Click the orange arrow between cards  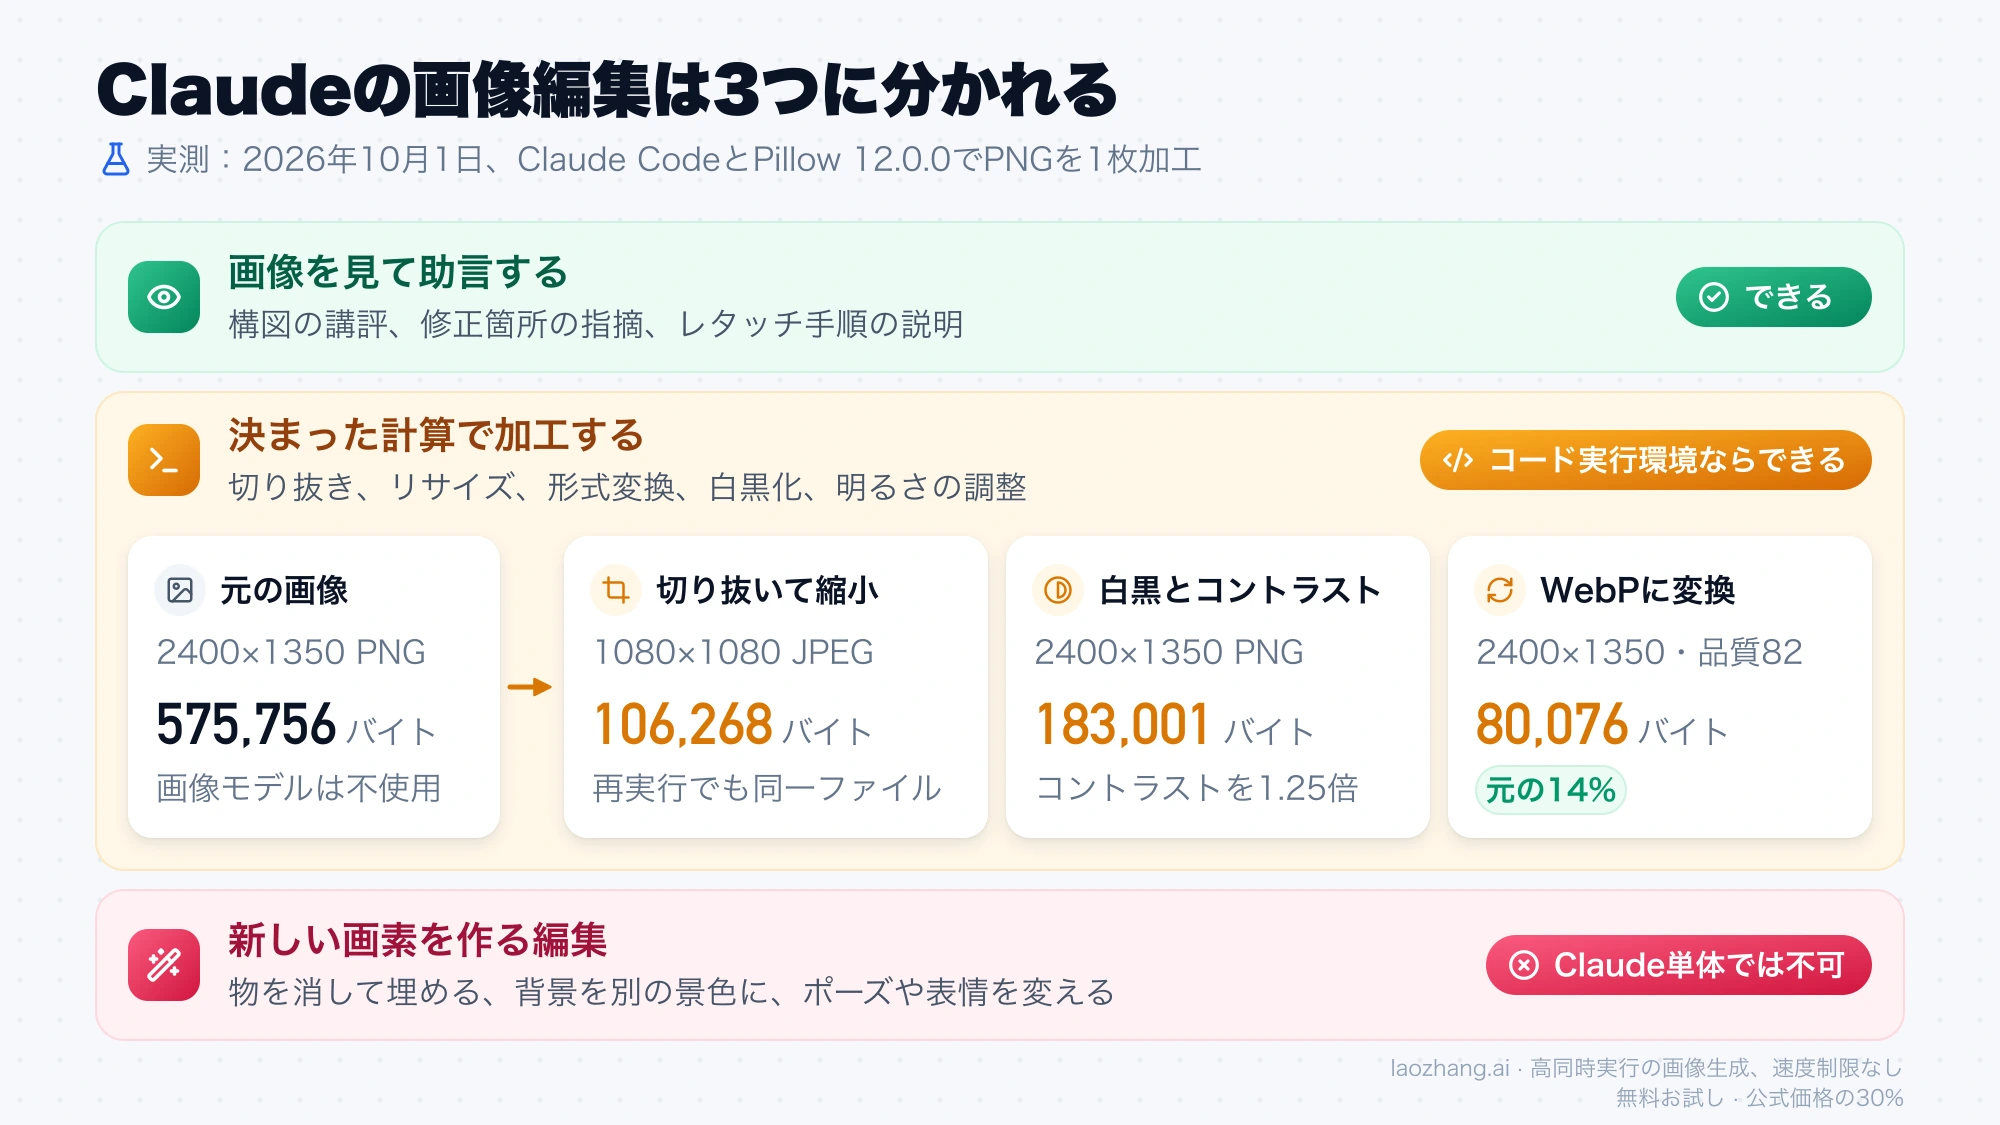530,687
